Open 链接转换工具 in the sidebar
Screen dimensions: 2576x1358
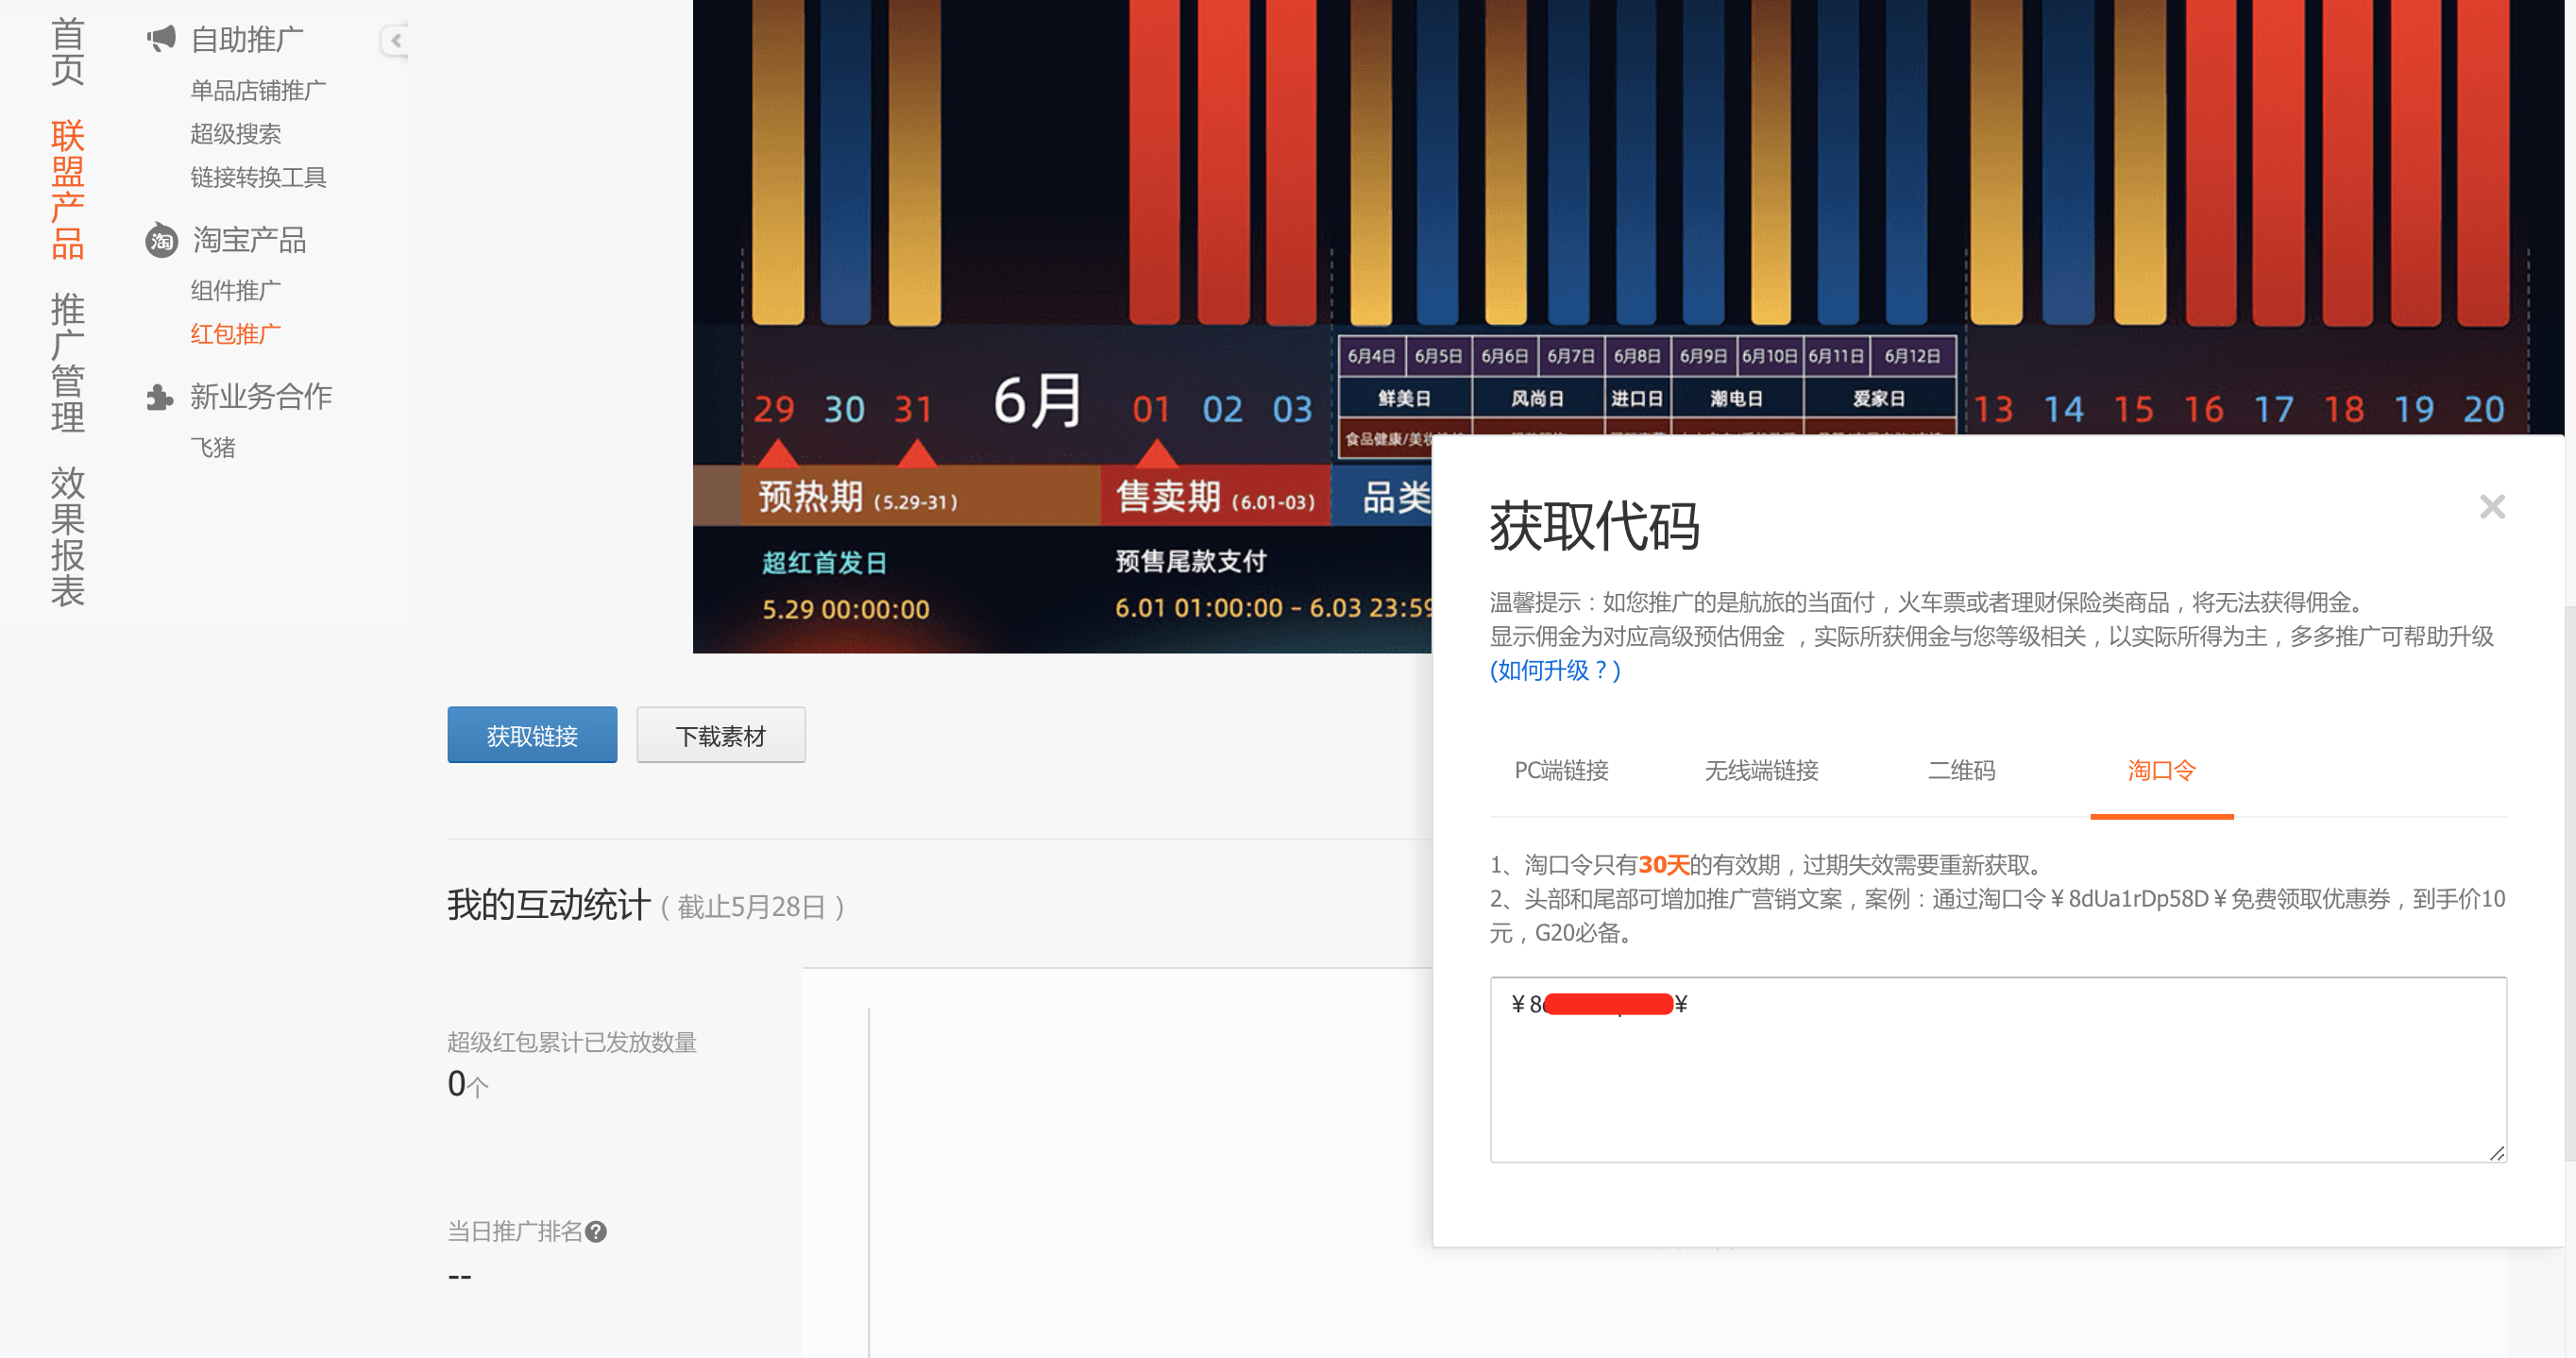click(258, 178)
